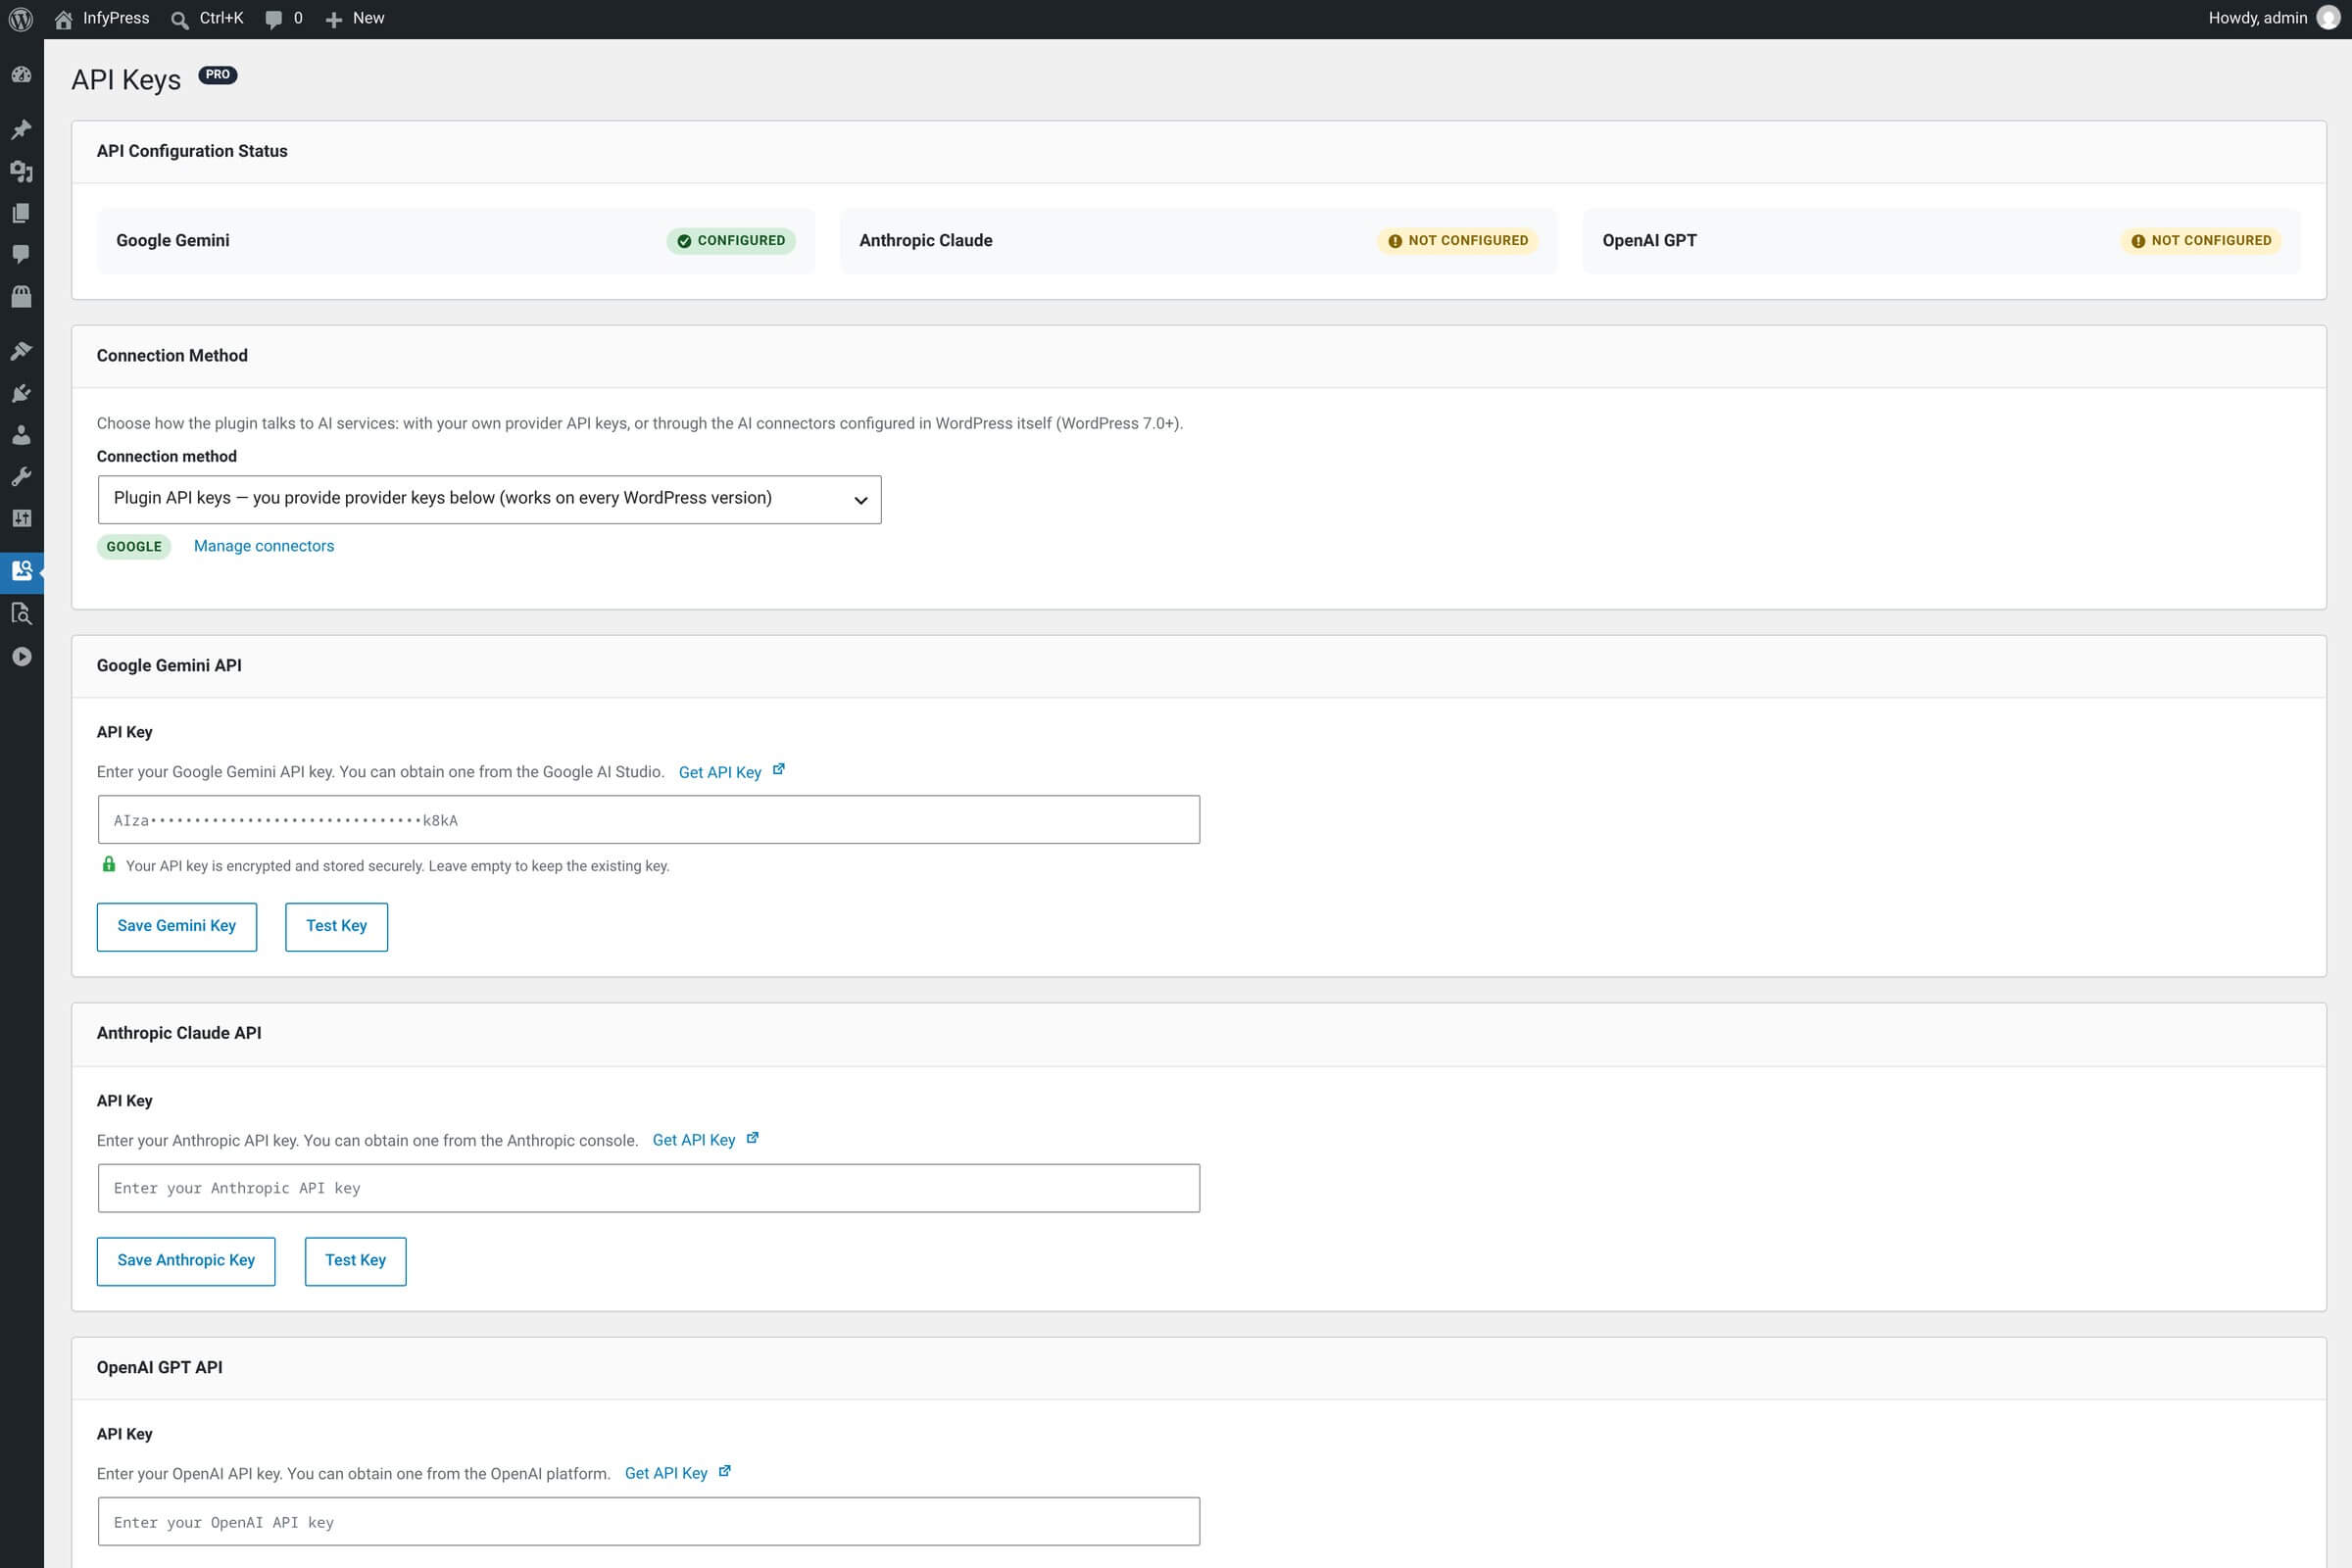Viewport: 2352px width, 1568px height.
Task: Click Get API Key link for OpenAI
Action: [x=666, y=1473]
